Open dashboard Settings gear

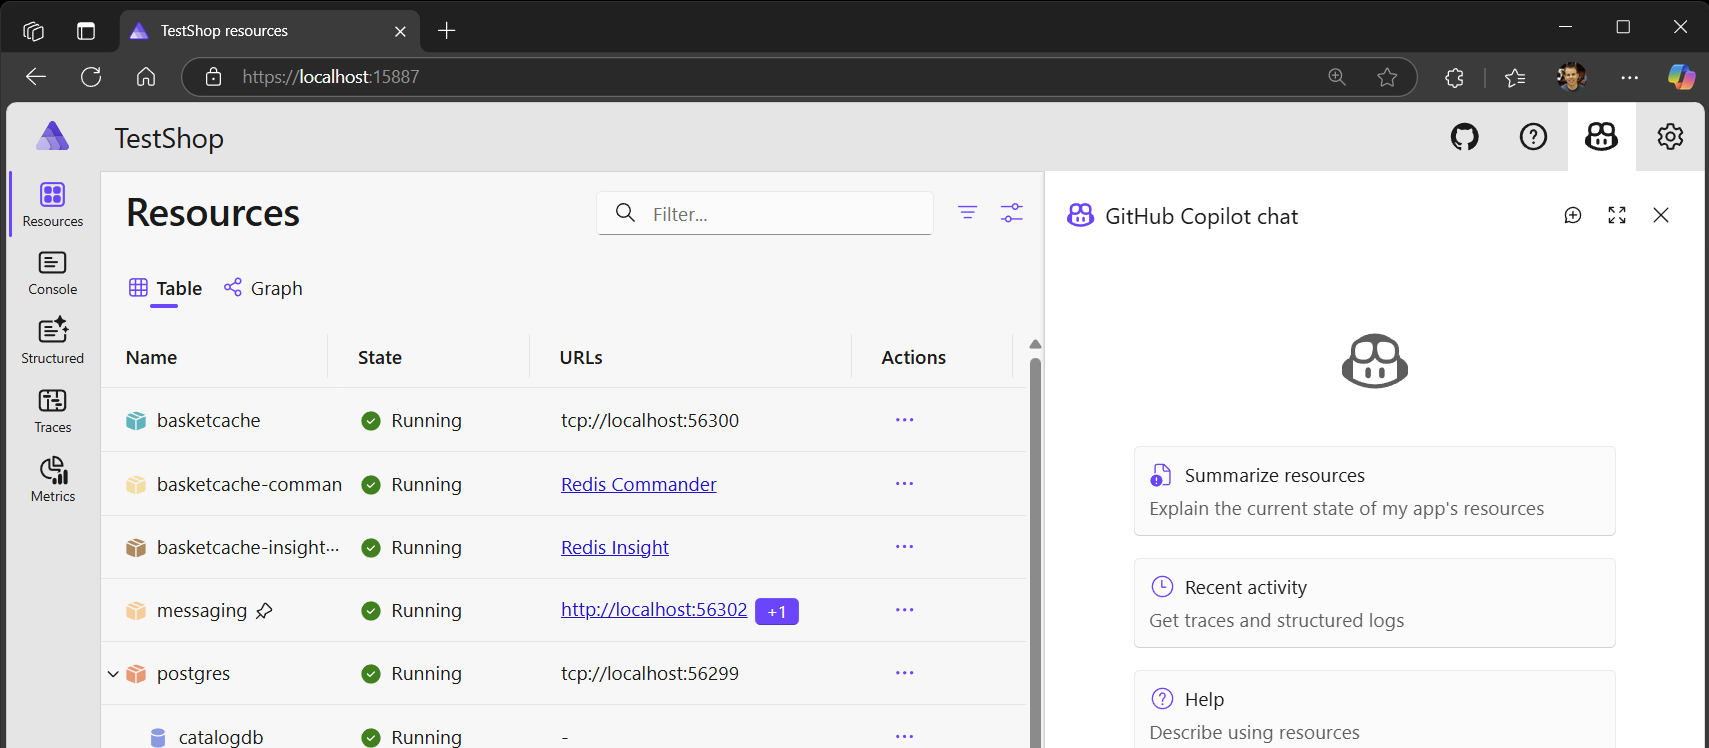click(x=1670, y=137)
